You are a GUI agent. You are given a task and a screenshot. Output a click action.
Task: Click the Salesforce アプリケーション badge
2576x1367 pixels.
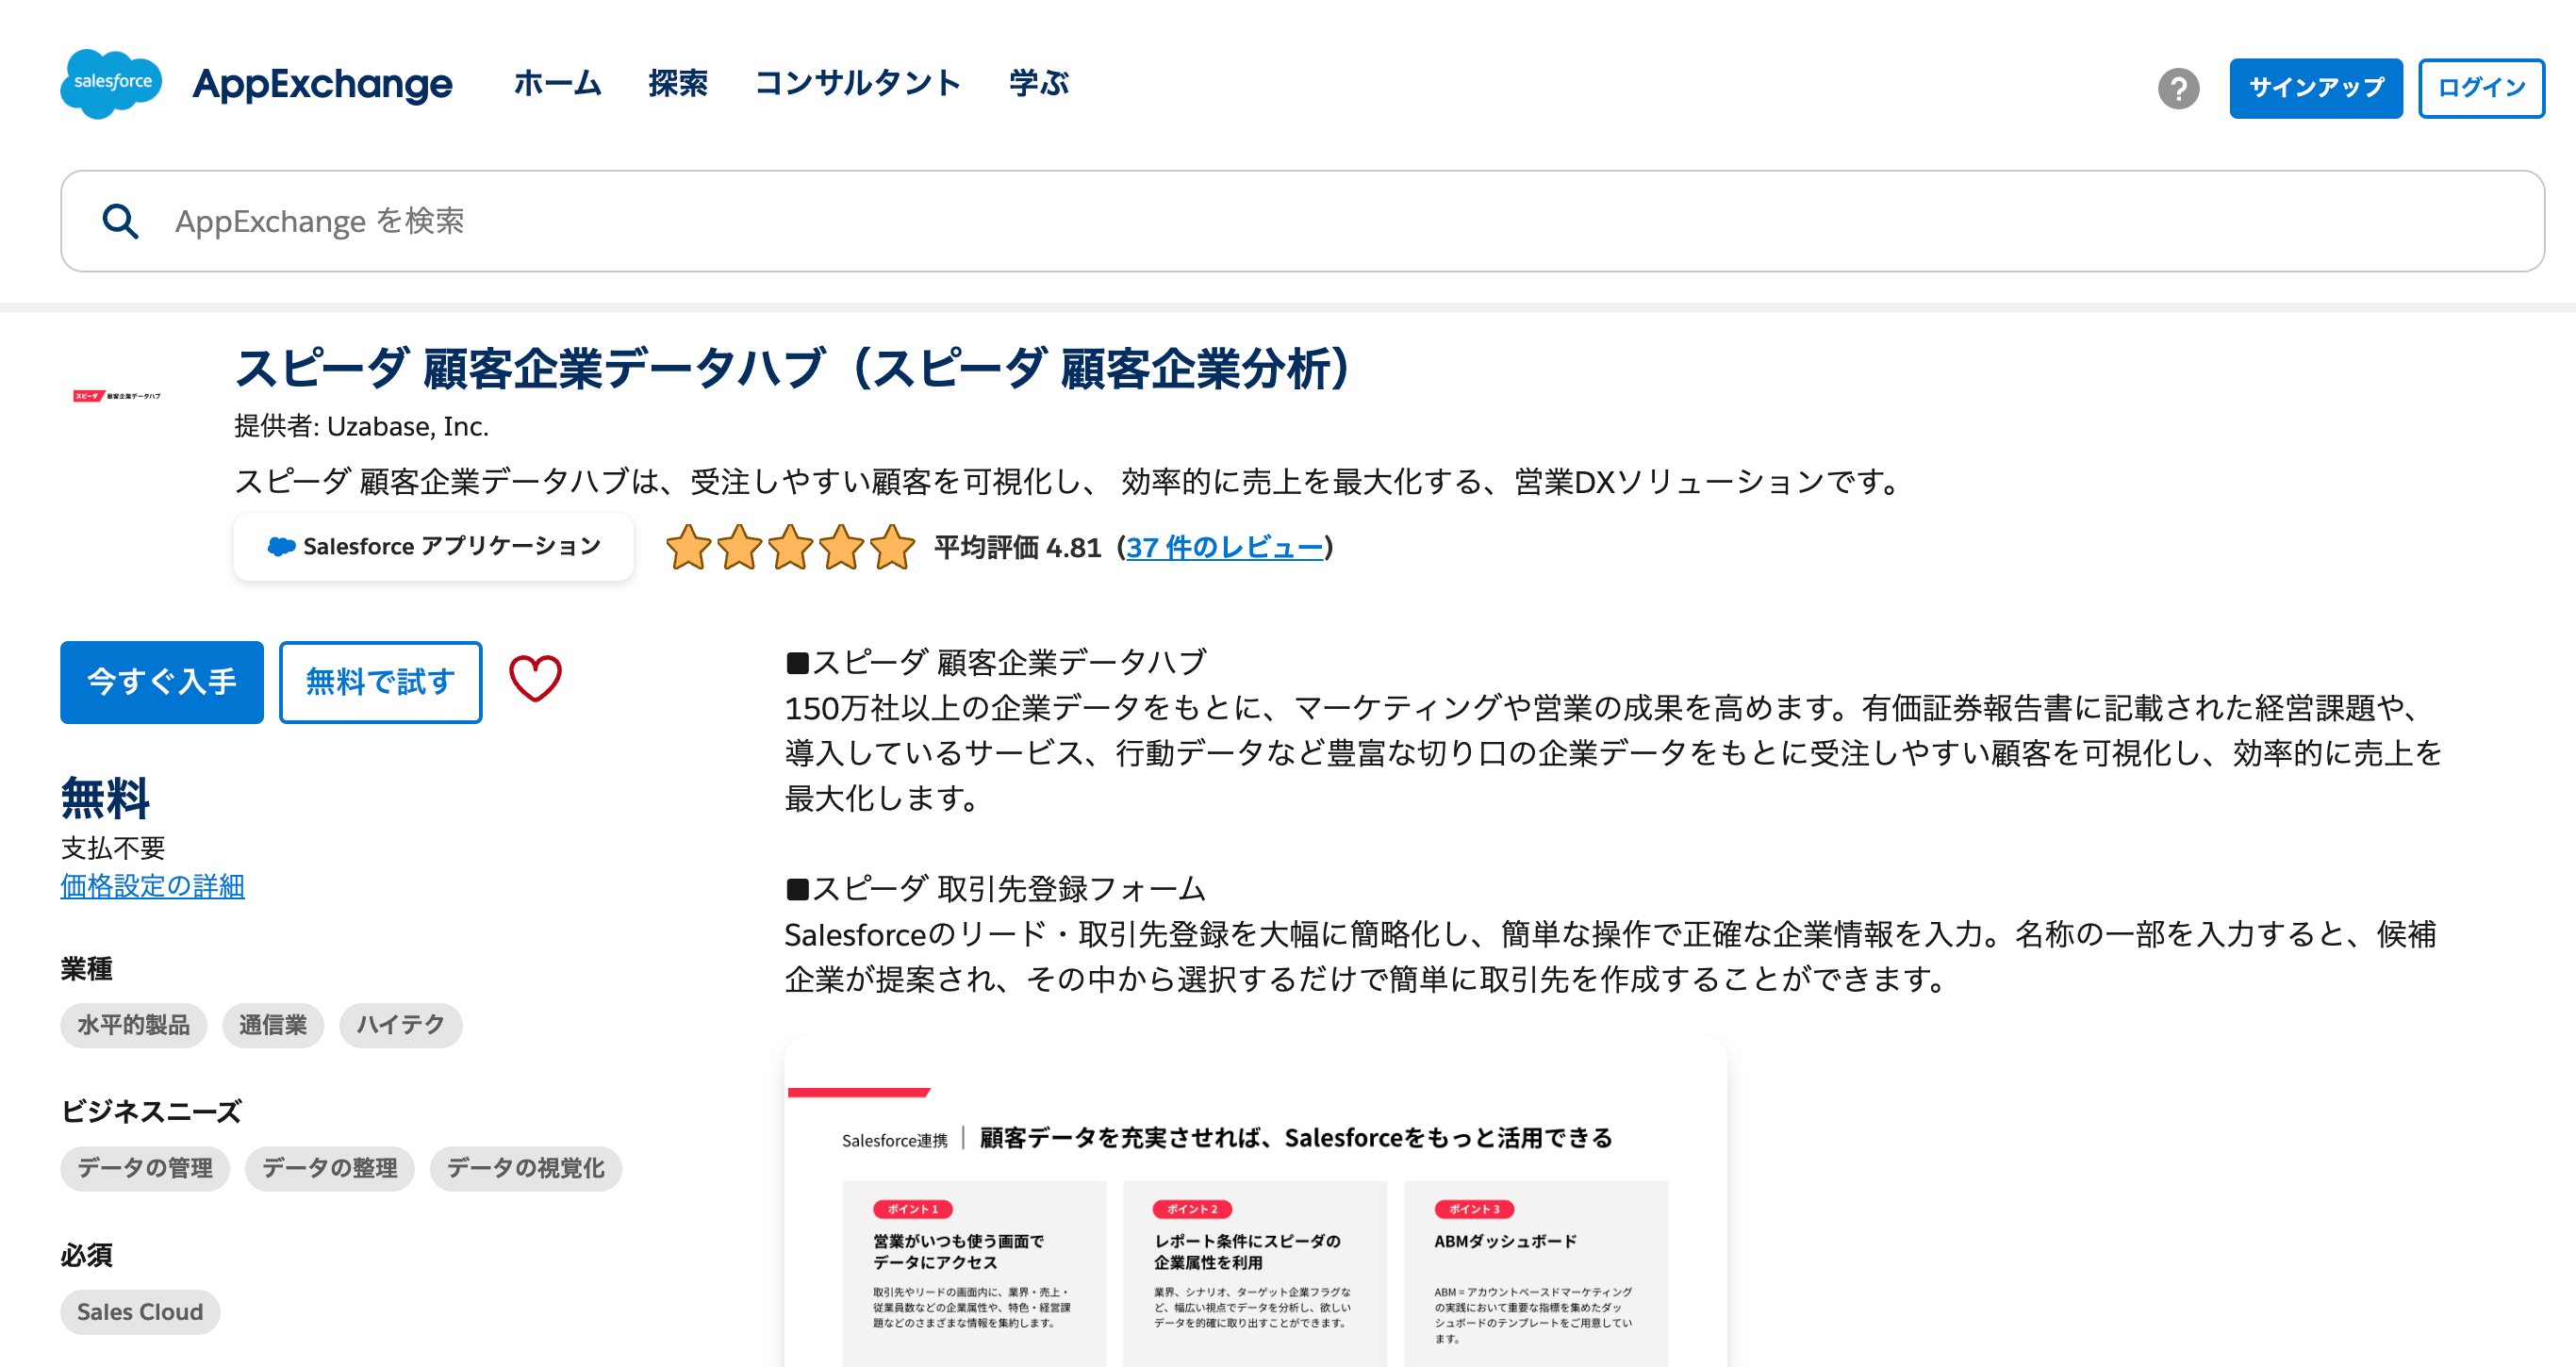433,546
